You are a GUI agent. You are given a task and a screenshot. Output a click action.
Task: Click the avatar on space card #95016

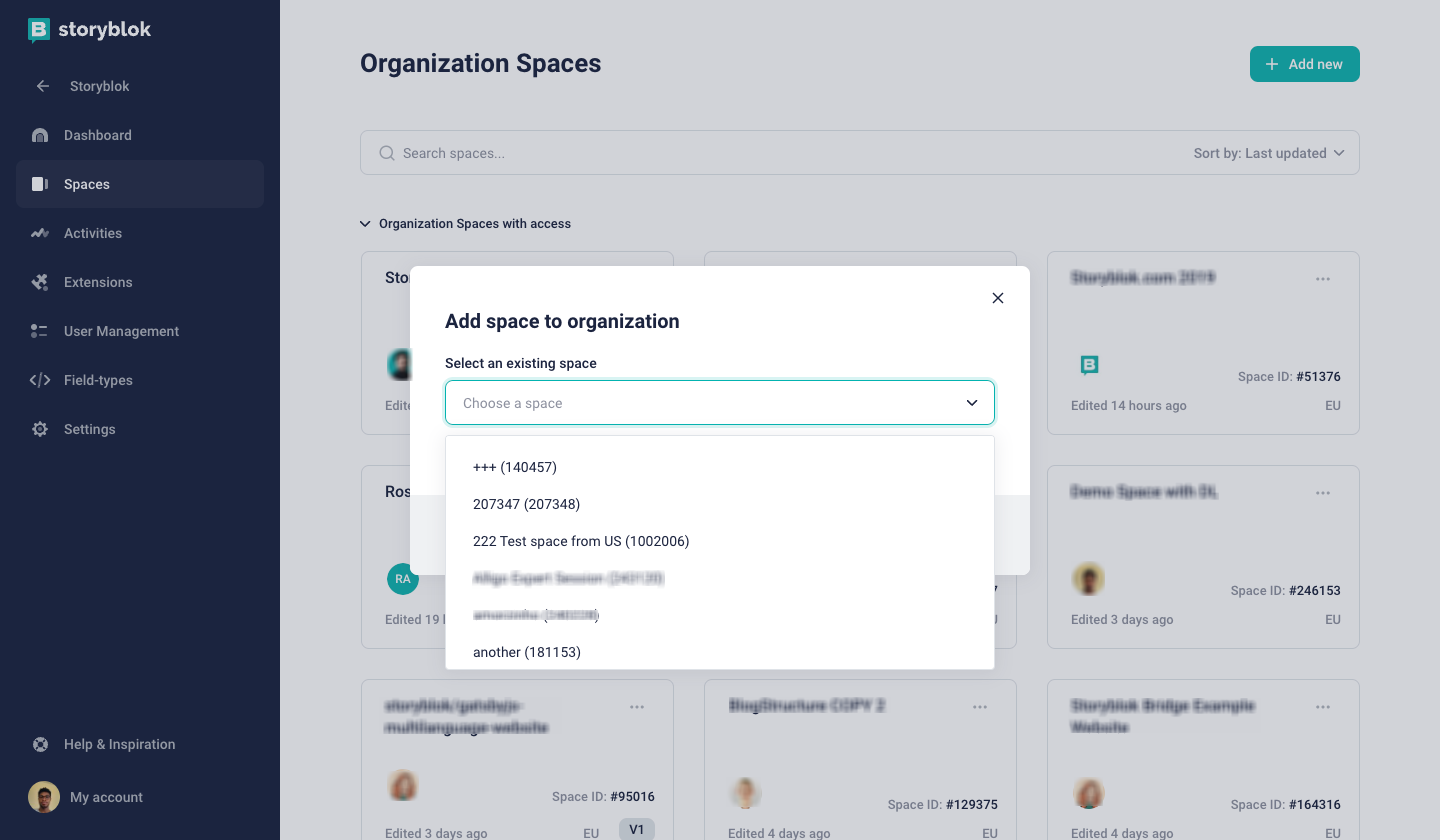pyautogui.click(x=402, y=785)
